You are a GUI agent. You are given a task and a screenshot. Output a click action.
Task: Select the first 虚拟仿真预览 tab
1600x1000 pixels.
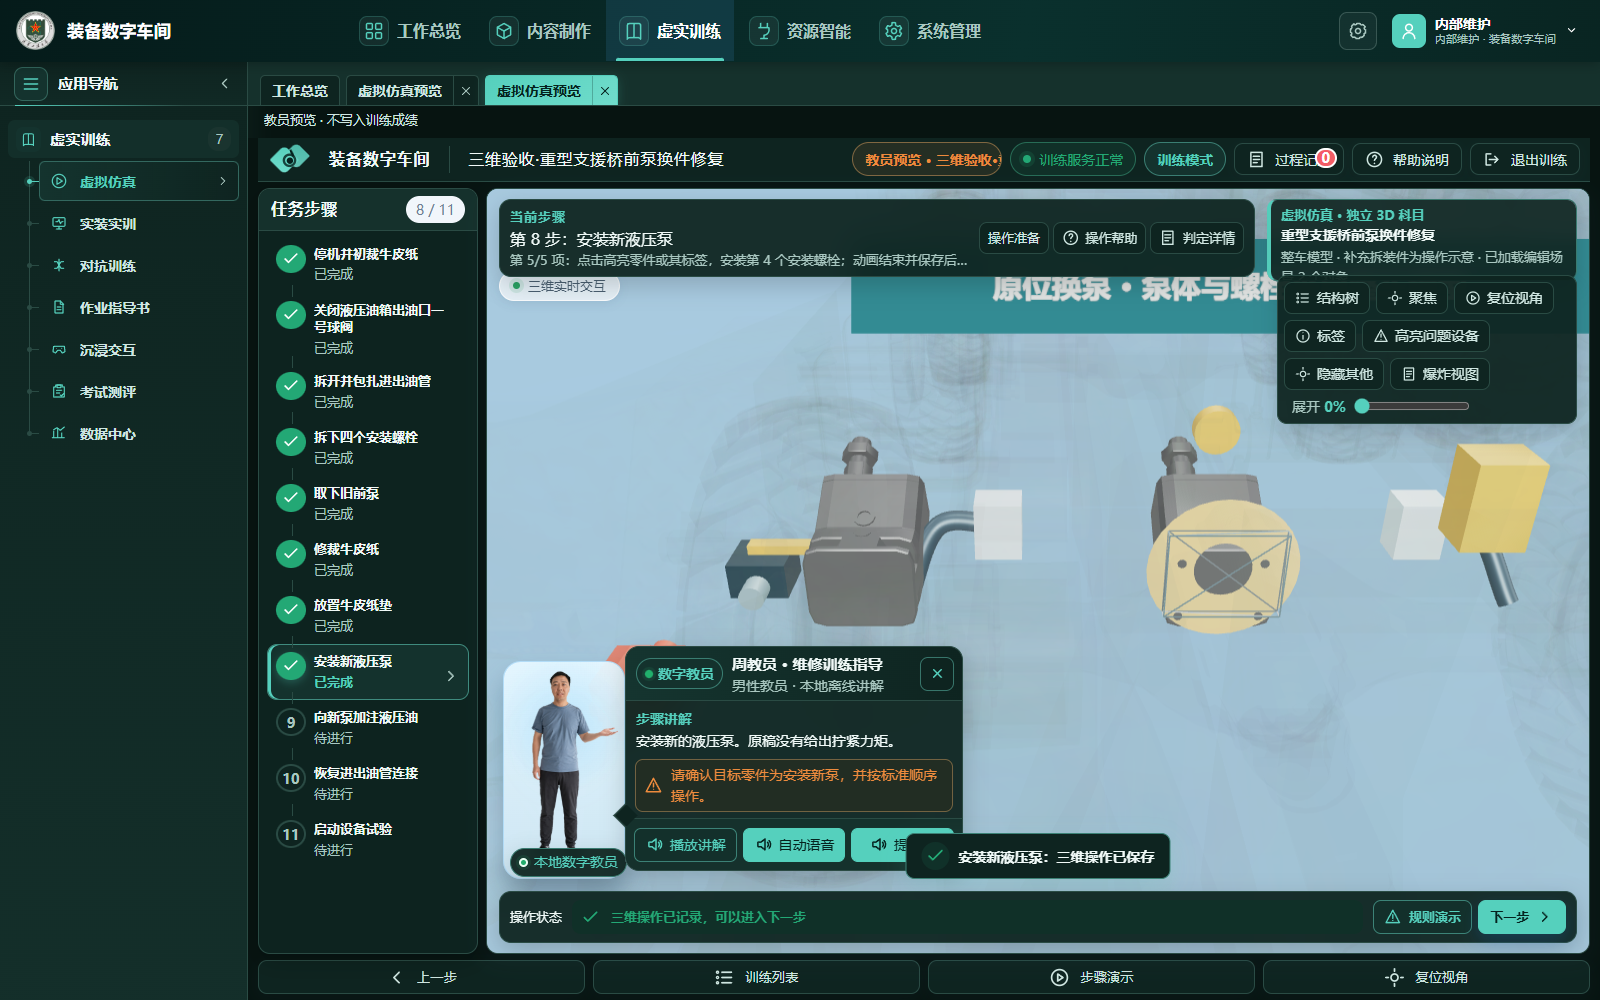[x=400, y=91]
